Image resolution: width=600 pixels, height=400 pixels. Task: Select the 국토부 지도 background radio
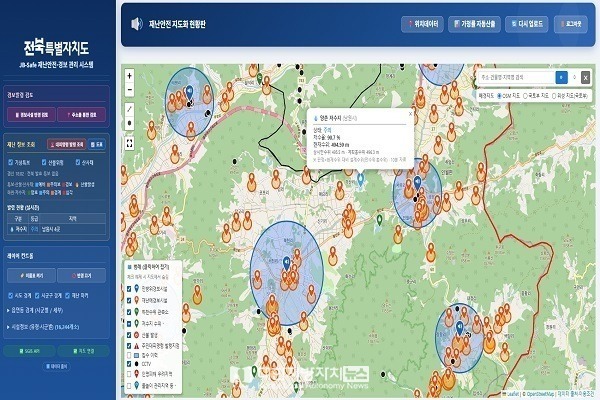coord(525,96)
